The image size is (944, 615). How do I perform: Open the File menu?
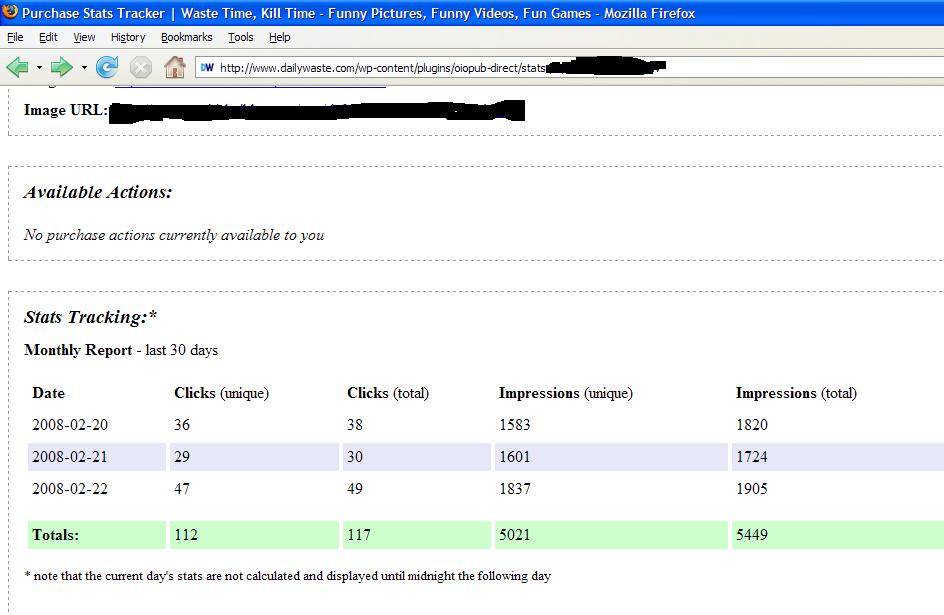point(15,37)
